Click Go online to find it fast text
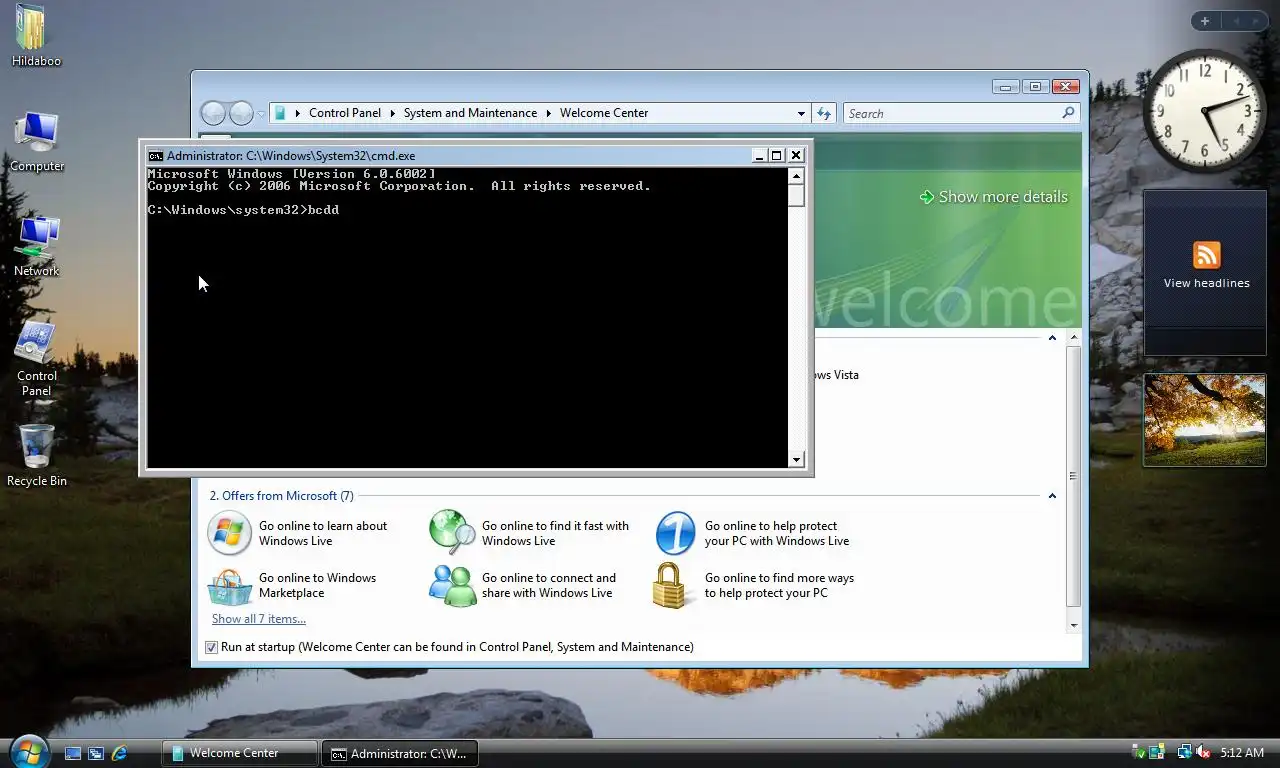 pos(555,533)
